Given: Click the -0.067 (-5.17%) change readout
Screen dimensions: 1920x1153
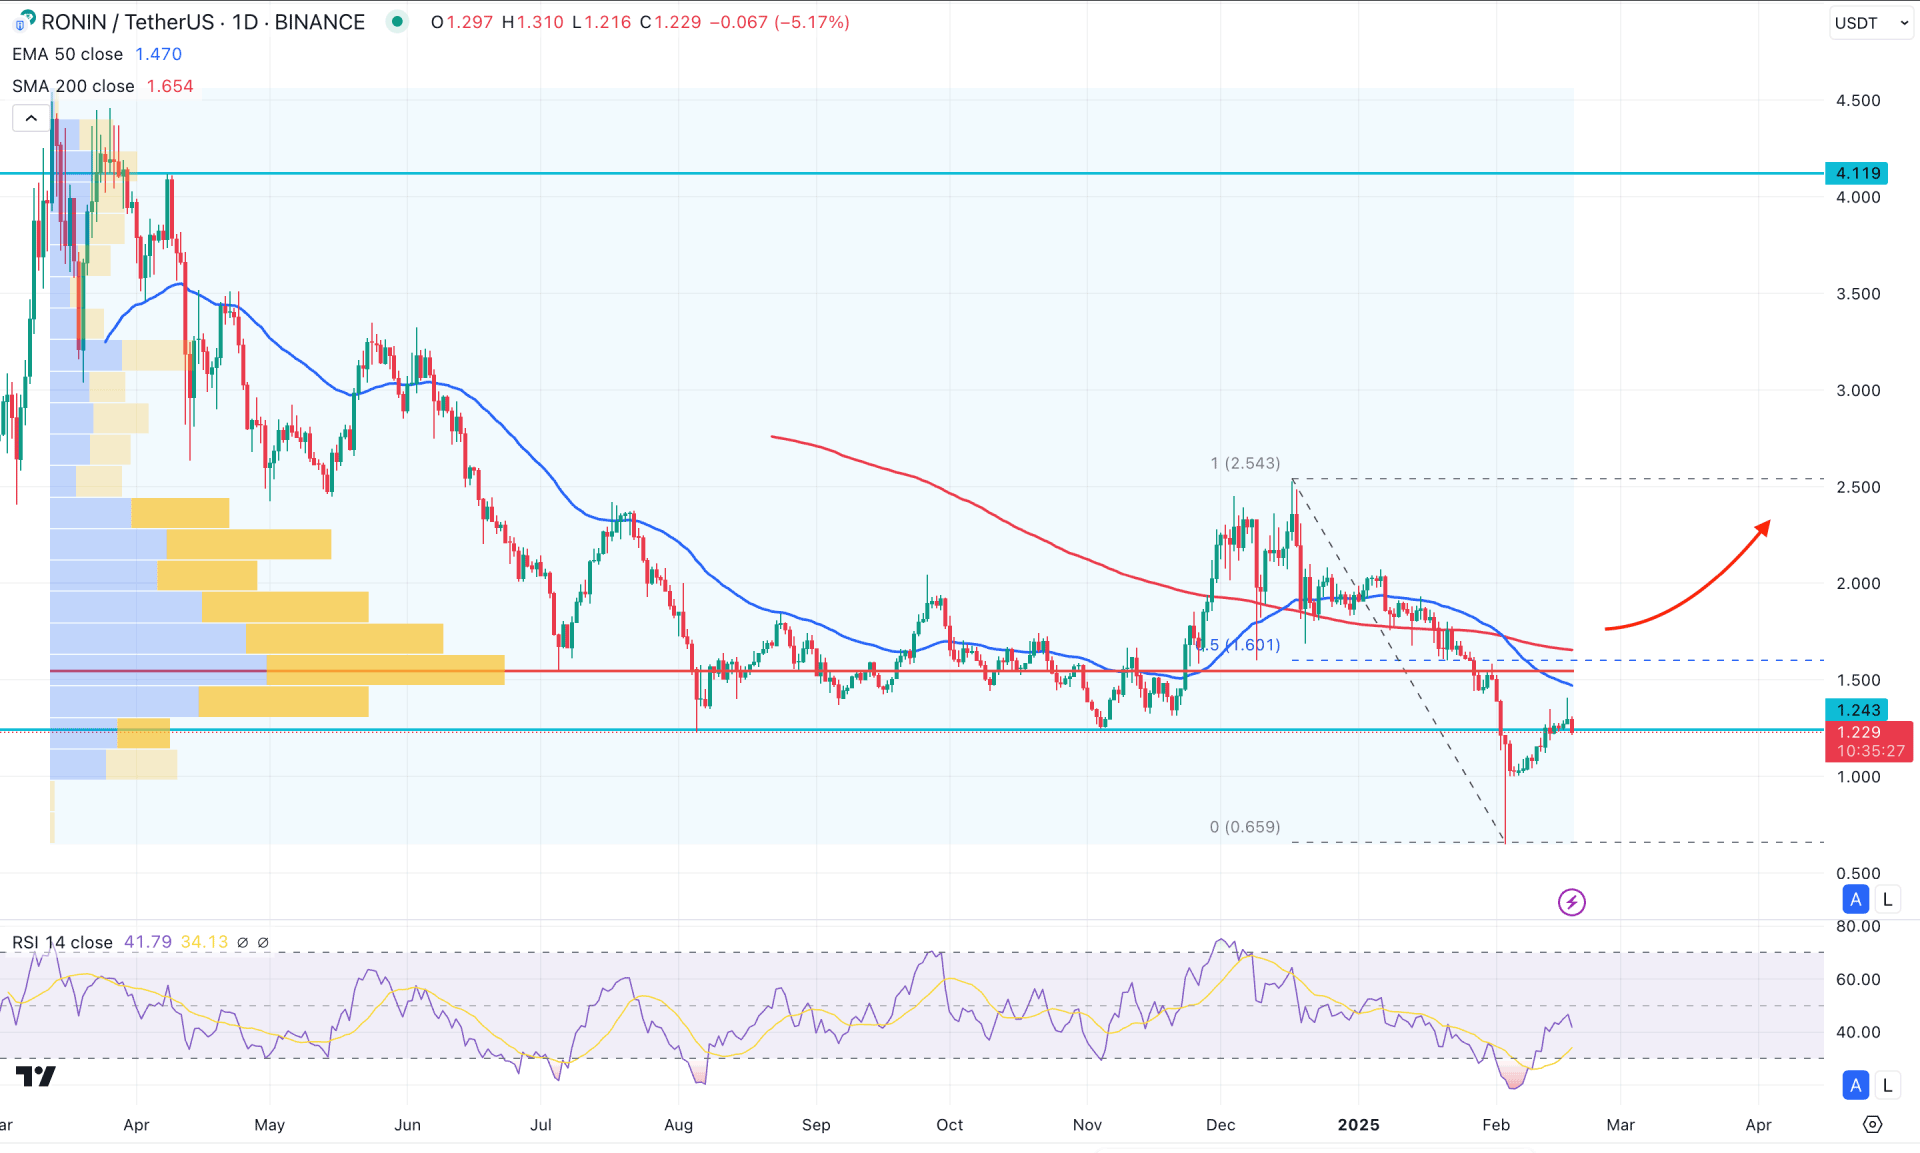Looking at the screenshot, I should (x=779, y=22).
